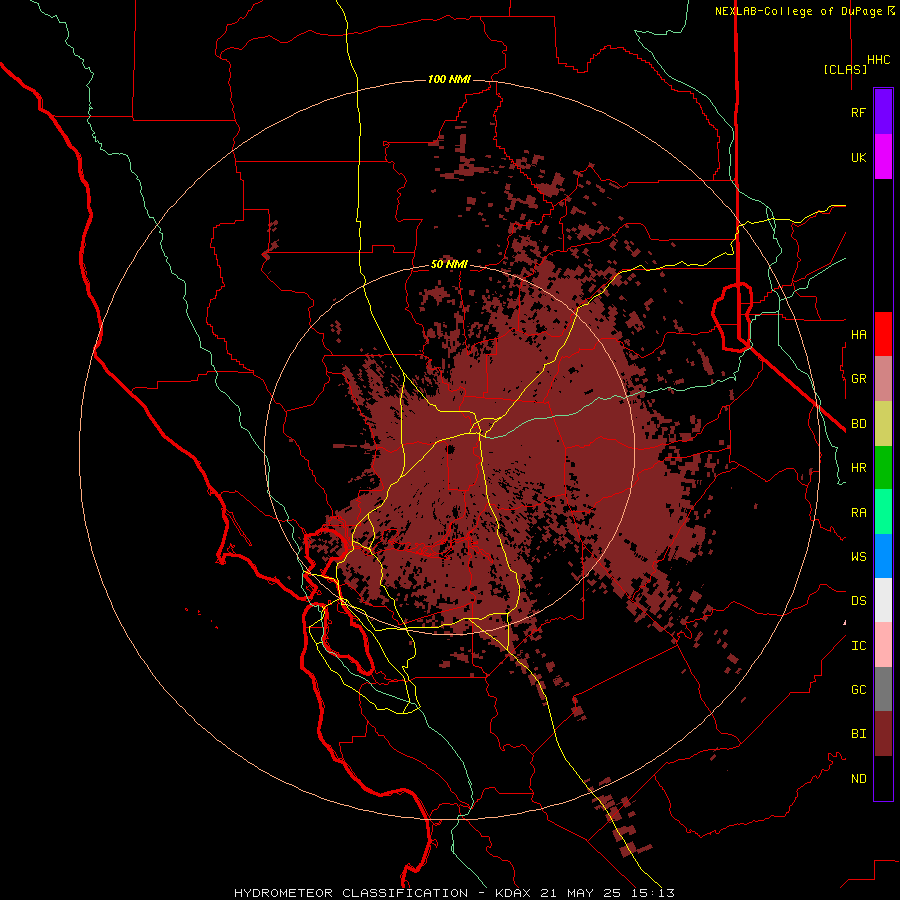Click the HA legend label
Viewport: 900px width, 900px height.
tap(859, 334)
